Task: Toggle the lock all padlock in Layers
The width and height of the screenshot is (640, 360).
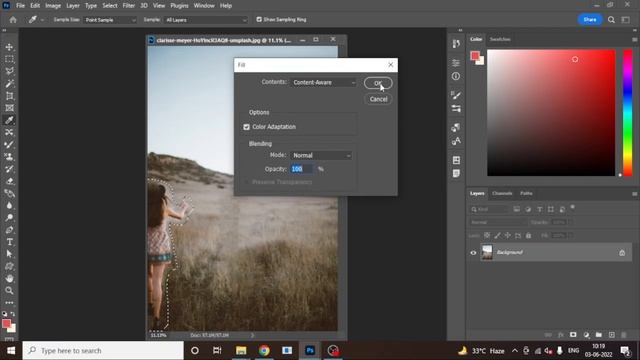Action: pos(529,236)
